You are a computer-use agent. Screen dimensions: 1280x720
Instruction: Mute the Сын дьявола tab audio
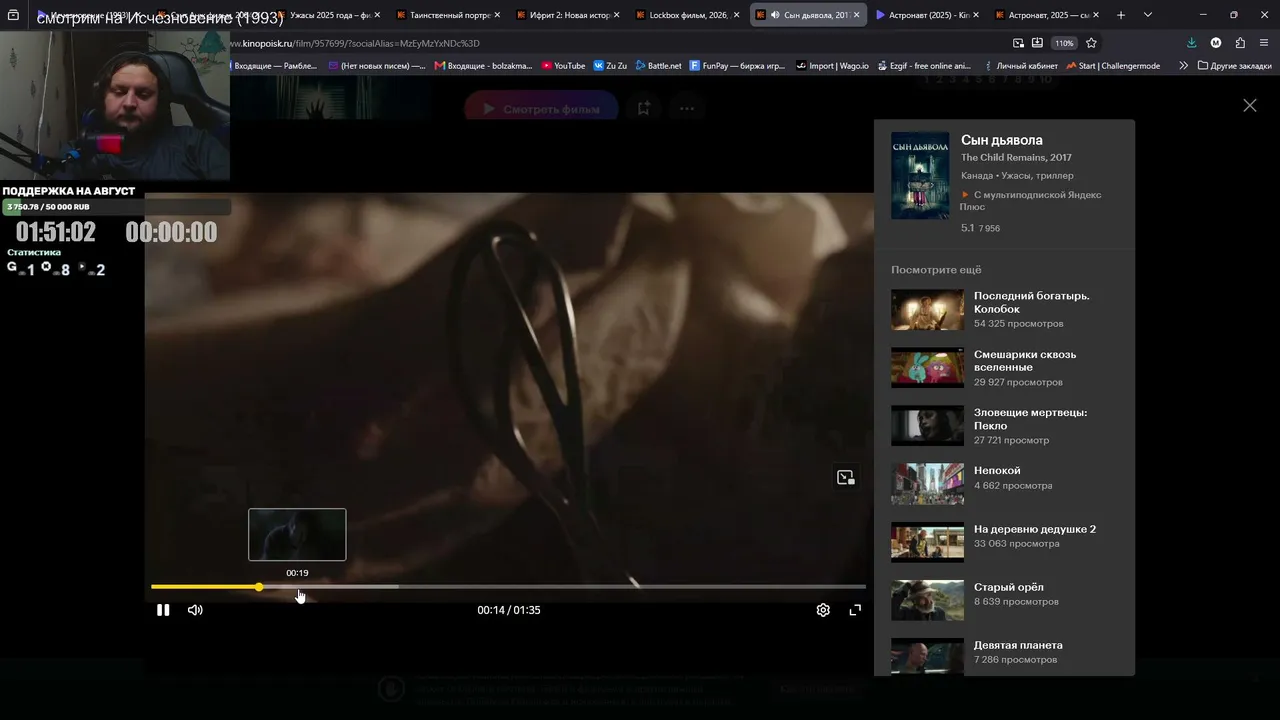tap(775, 15)
